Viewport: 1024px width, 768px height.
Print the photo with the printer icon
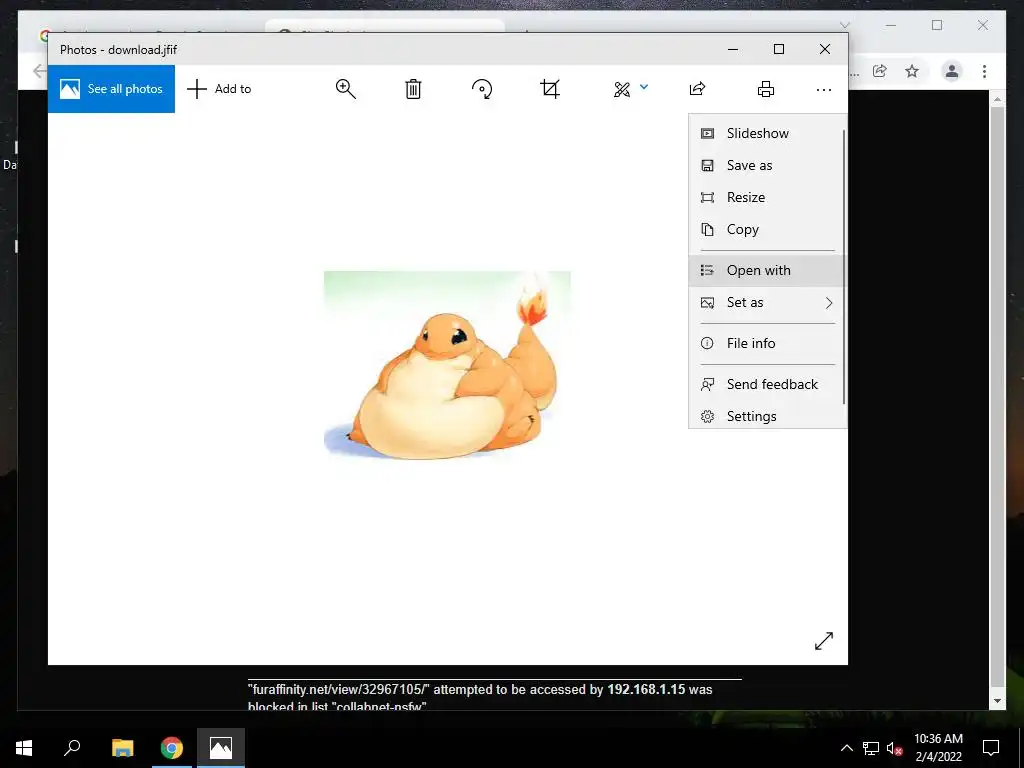tap(766, 89)
